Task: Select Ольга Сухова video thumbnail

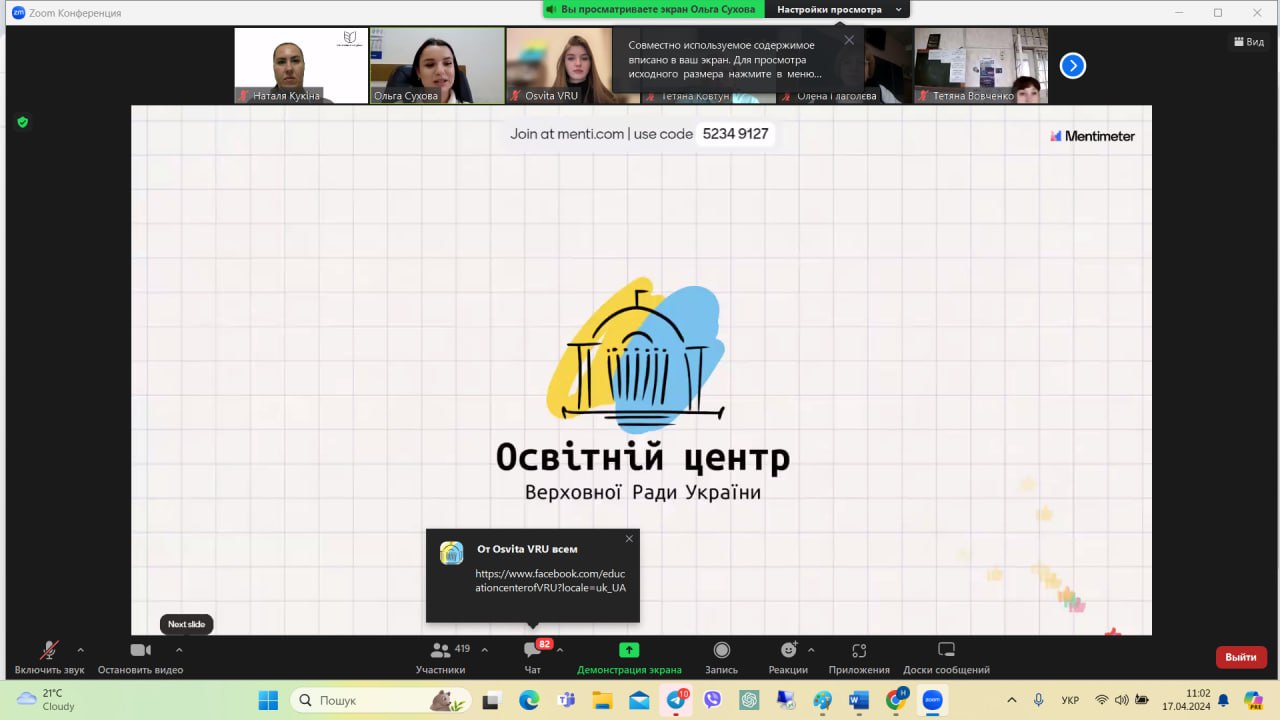Action: [437, 65]
